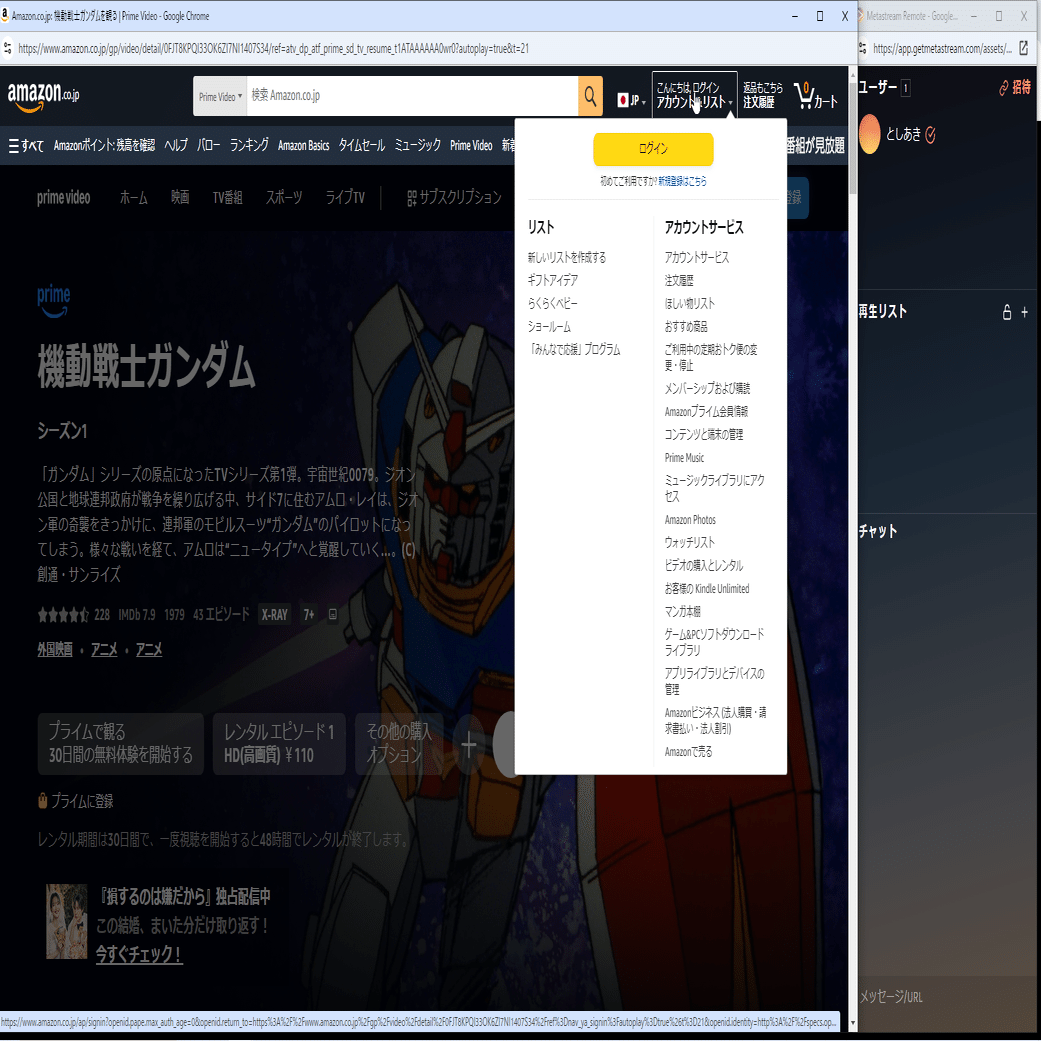Click the 今すぐチェック! promotion link
The width and height of the screenshot is (1041, 1041).
pyautogui.click(x=139, y=954)
